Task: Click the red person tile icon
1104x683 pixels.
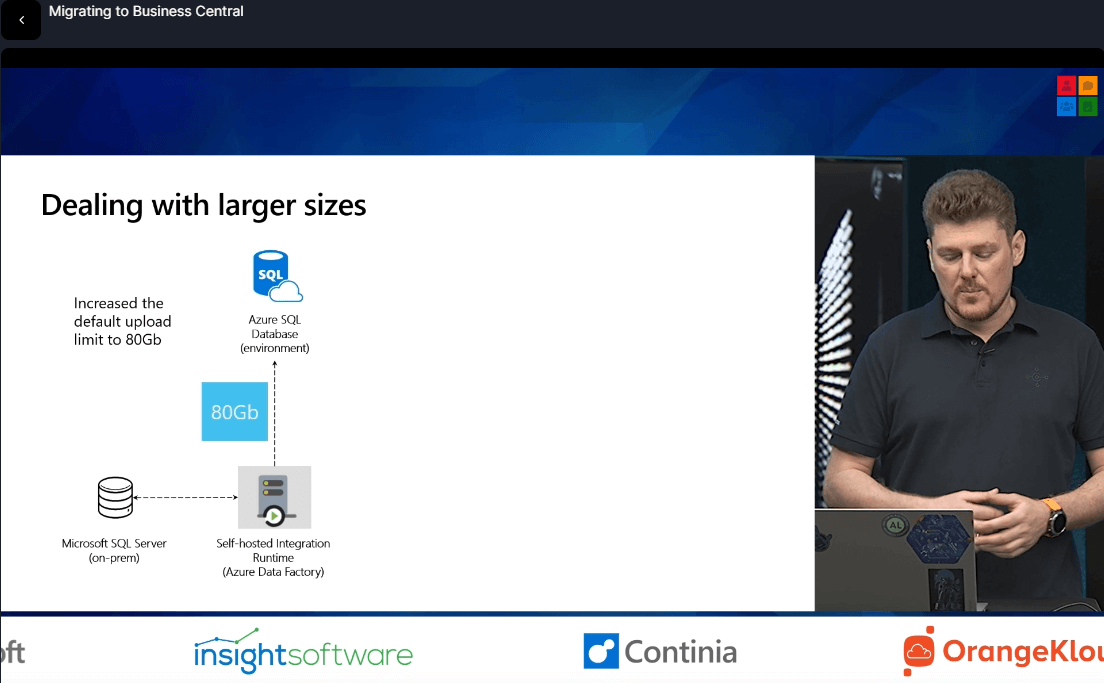Action: 1066,86
